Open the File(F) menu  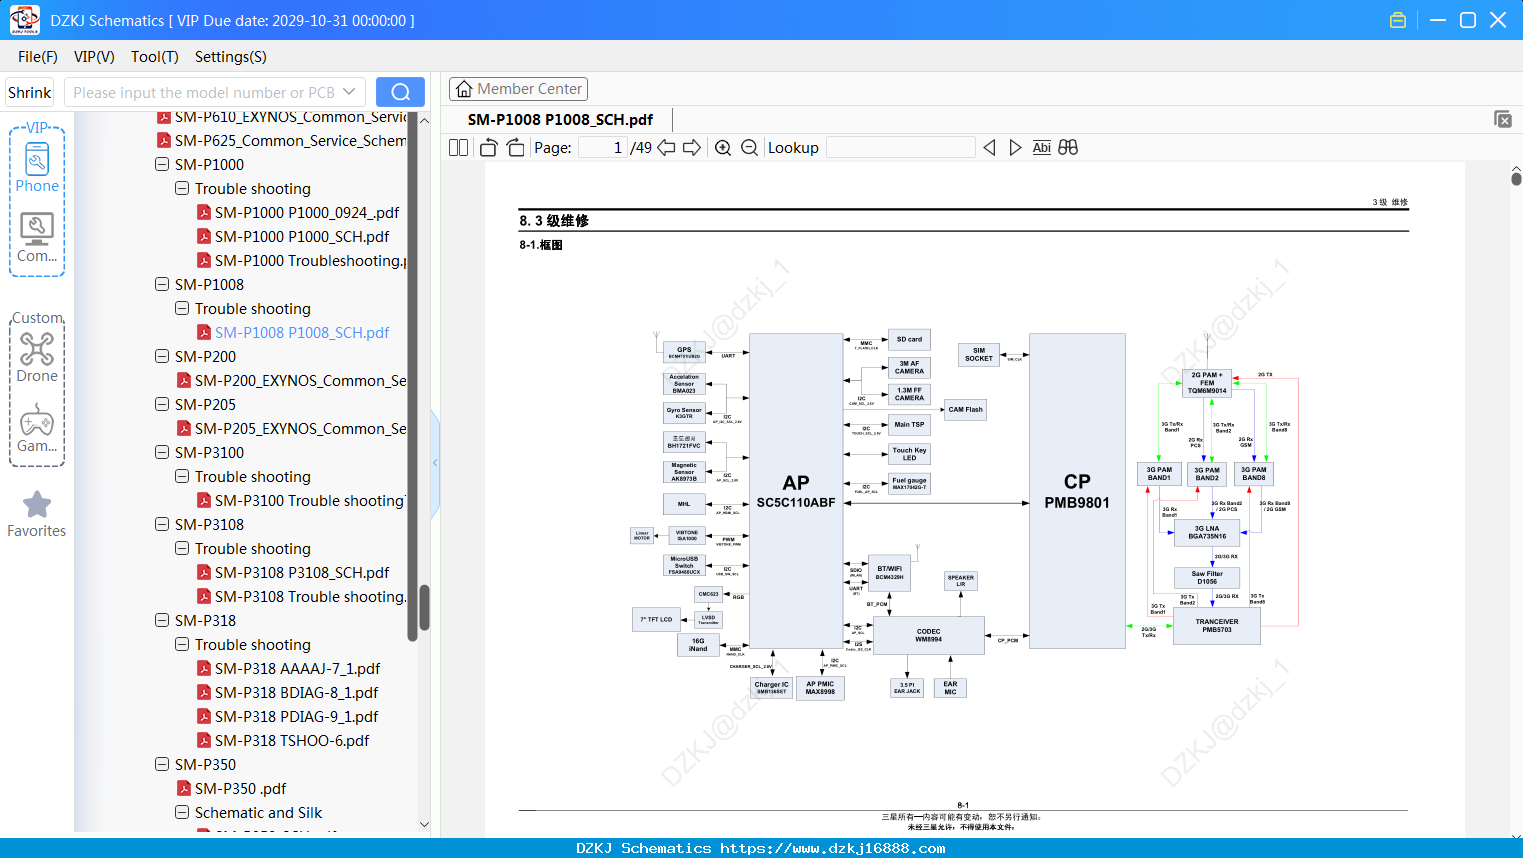coord(38,57)
